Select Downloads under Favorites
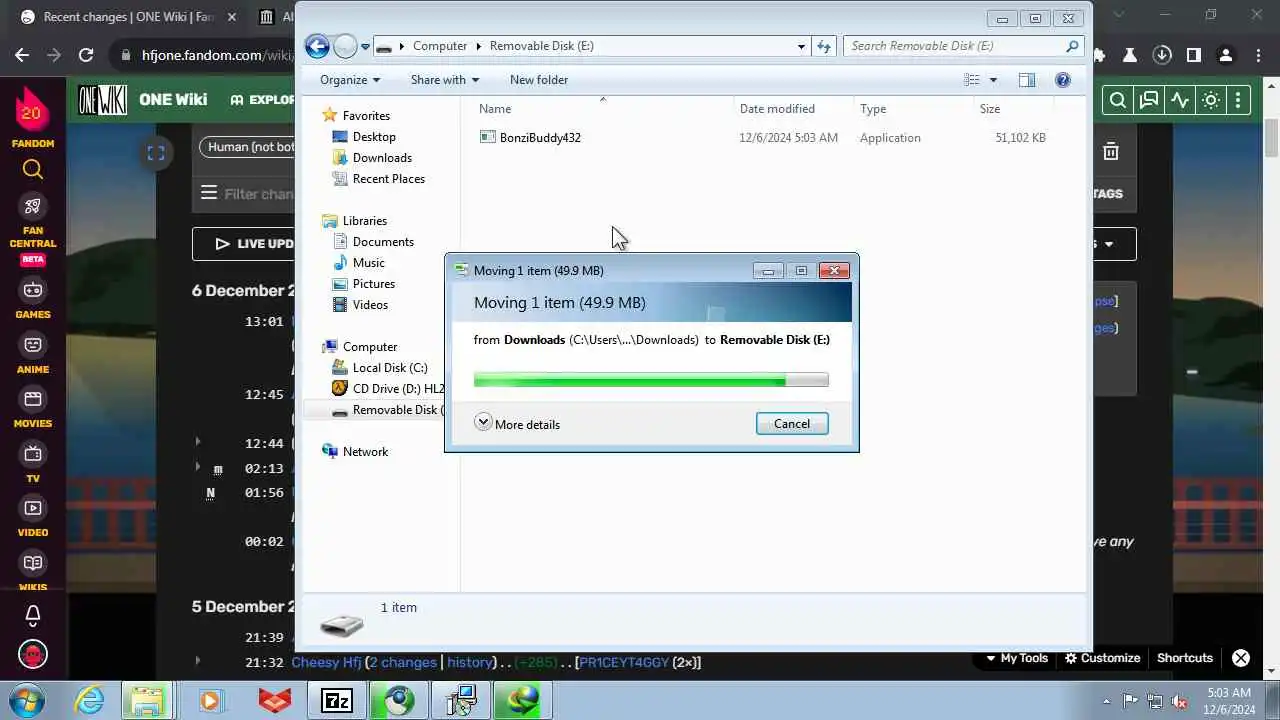Viewport: 1280px width, 720px height. pos(382,158)
